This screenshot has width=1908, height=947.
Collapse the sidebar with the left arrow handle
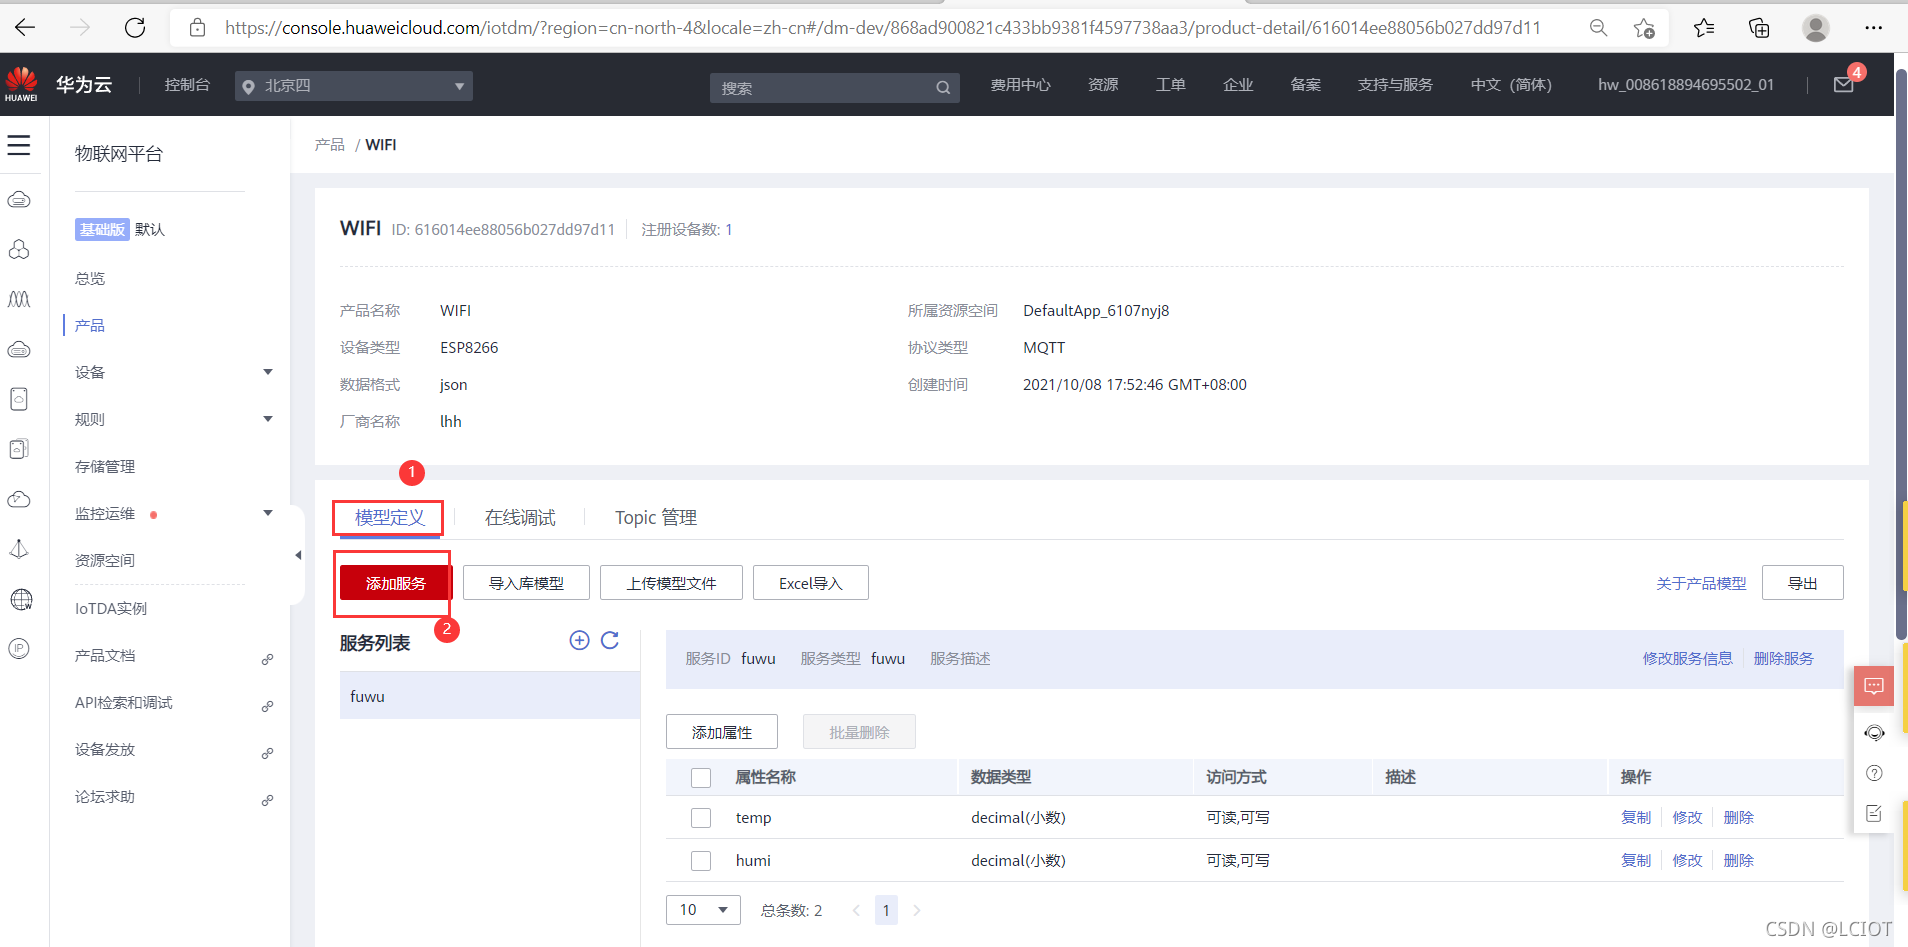point(297,555)
